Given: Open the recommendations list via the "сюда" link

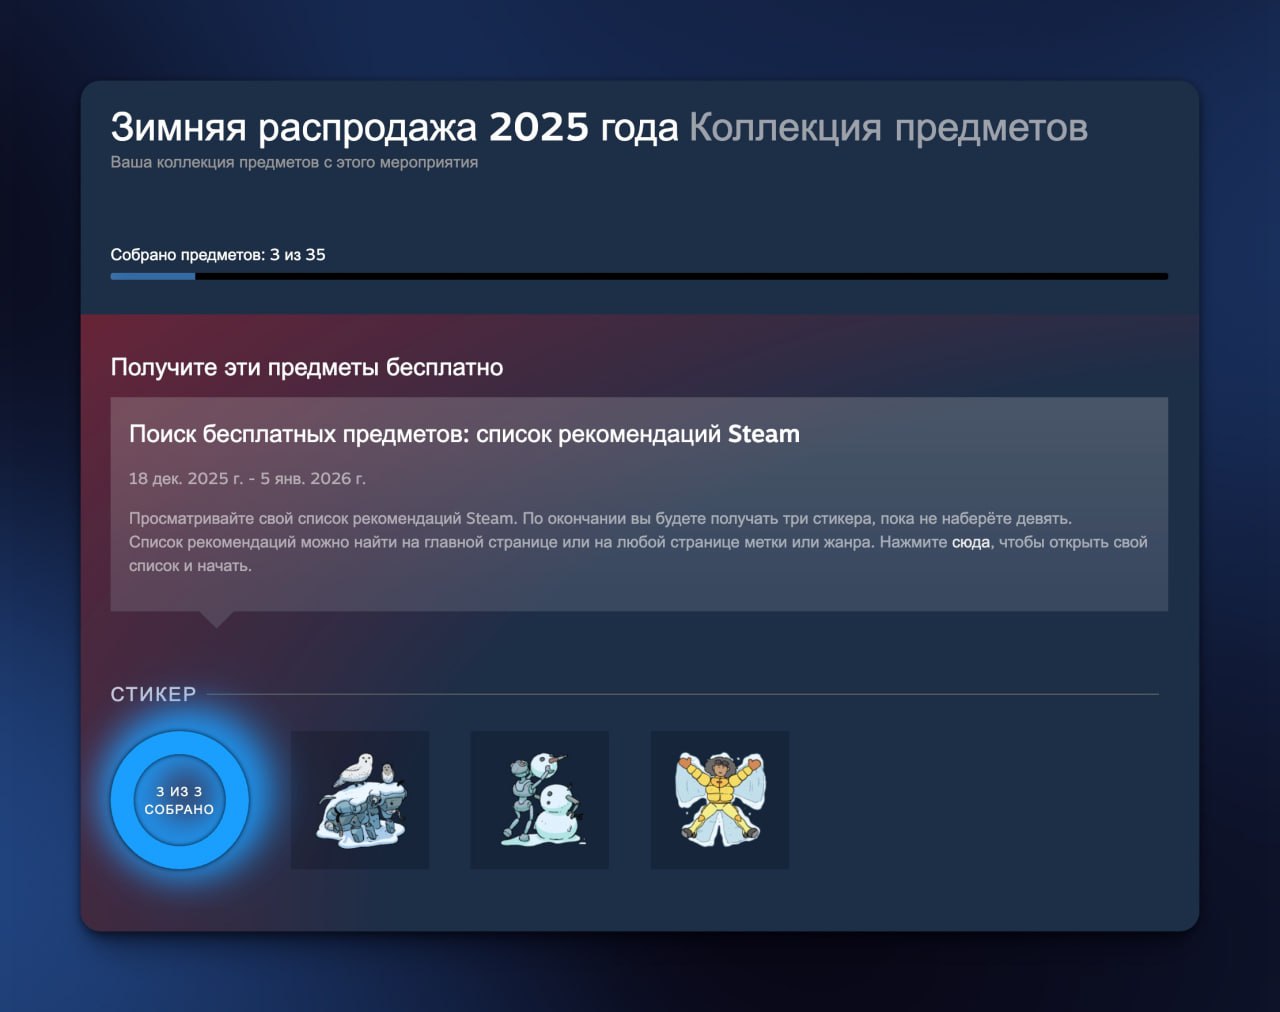Looking at the screenshot, I should point(970,542).
